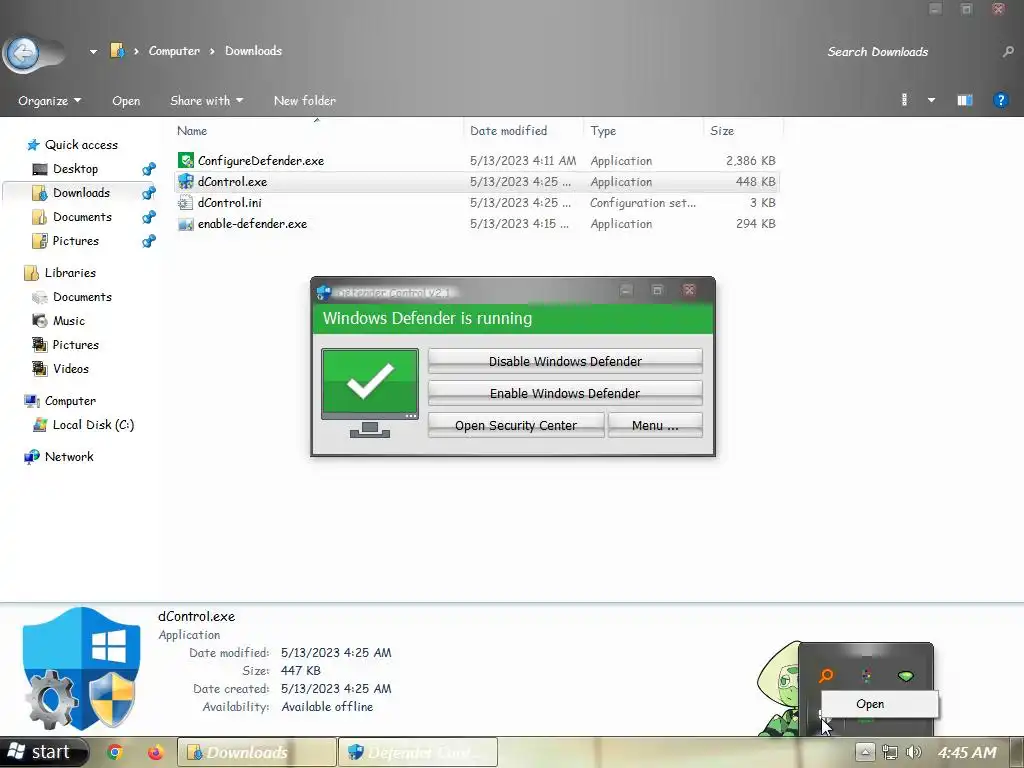Viewport: 1024px width, 768px height.
Task: Unpin Desktop using its pin icon
Action: tap(149, 169)
